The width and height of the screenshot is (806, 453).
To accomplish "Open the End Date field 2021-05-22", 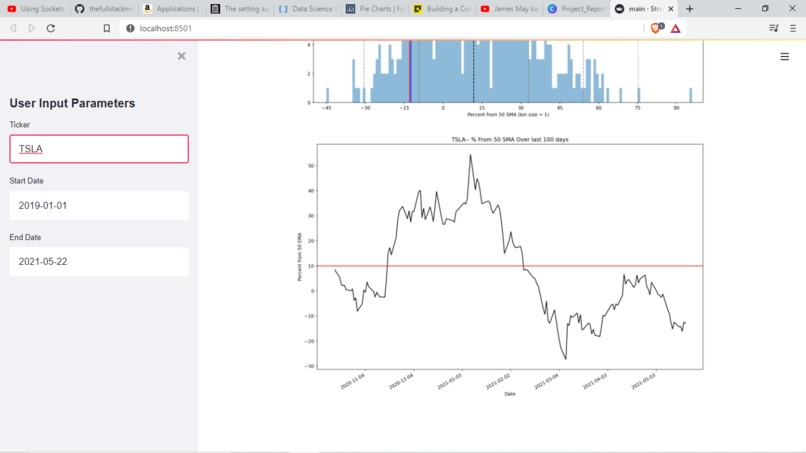I will coord(99,262).
